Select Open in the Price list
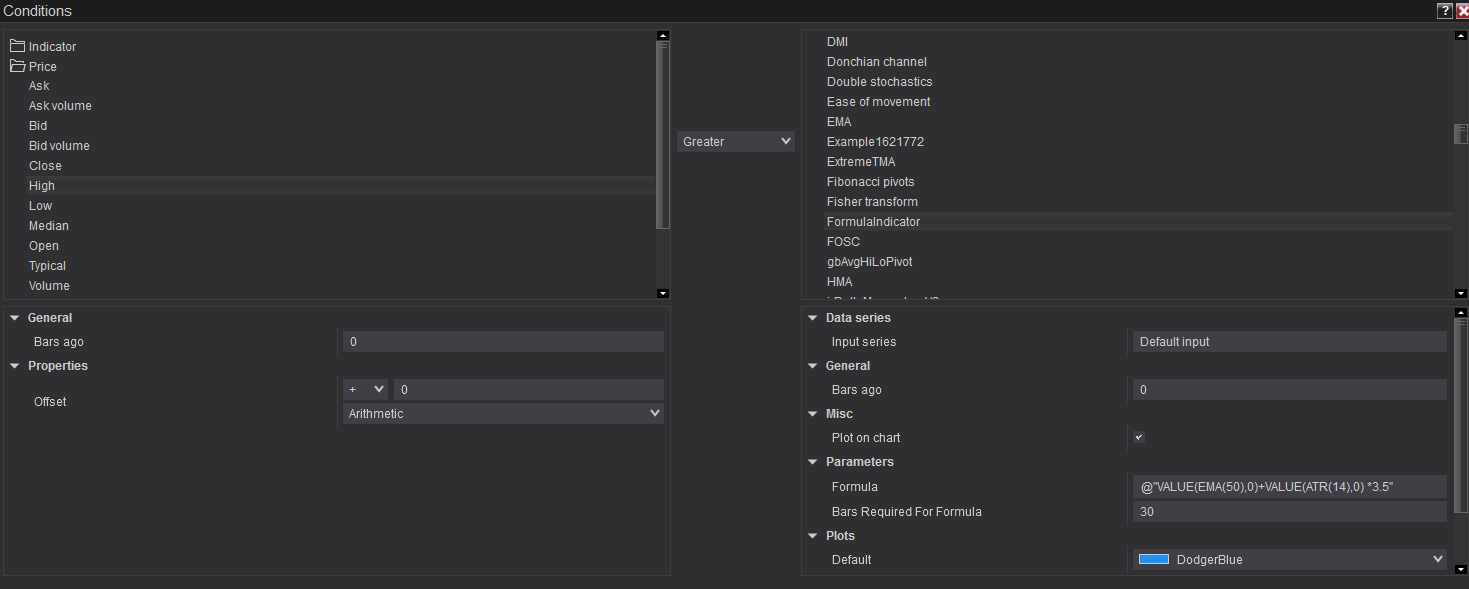 coord(44,246)
